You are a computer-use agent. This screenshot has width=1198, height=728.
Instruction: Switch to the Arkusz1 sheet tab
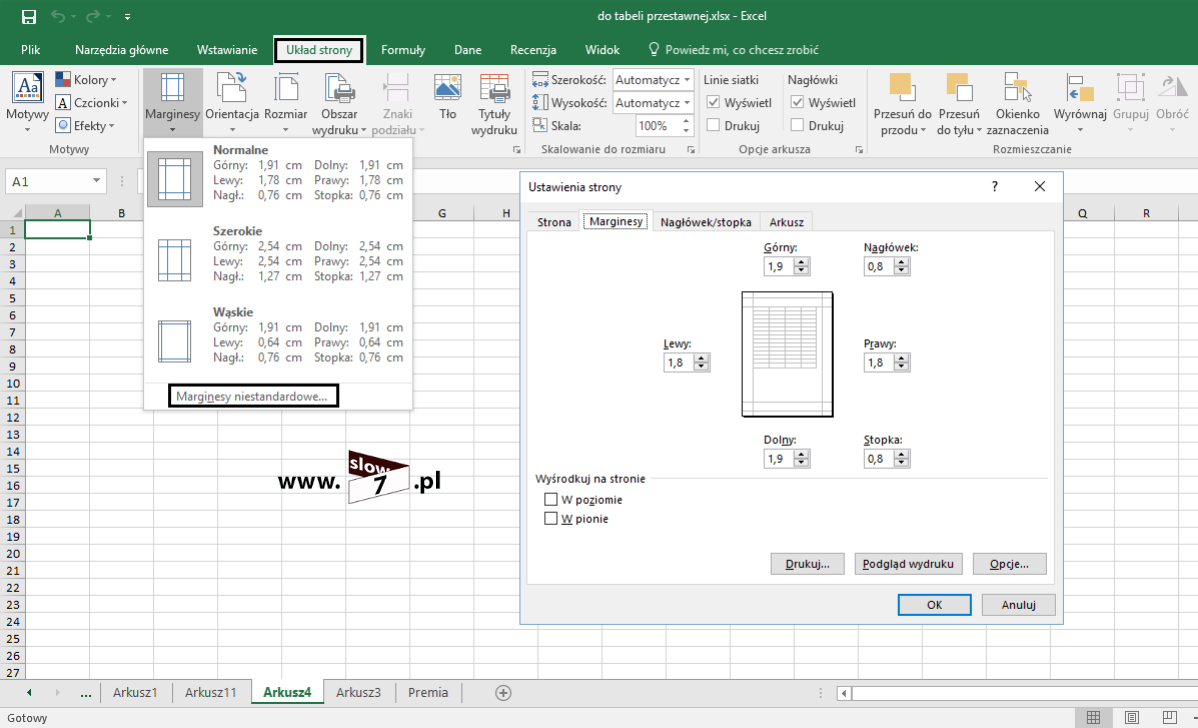135,692
